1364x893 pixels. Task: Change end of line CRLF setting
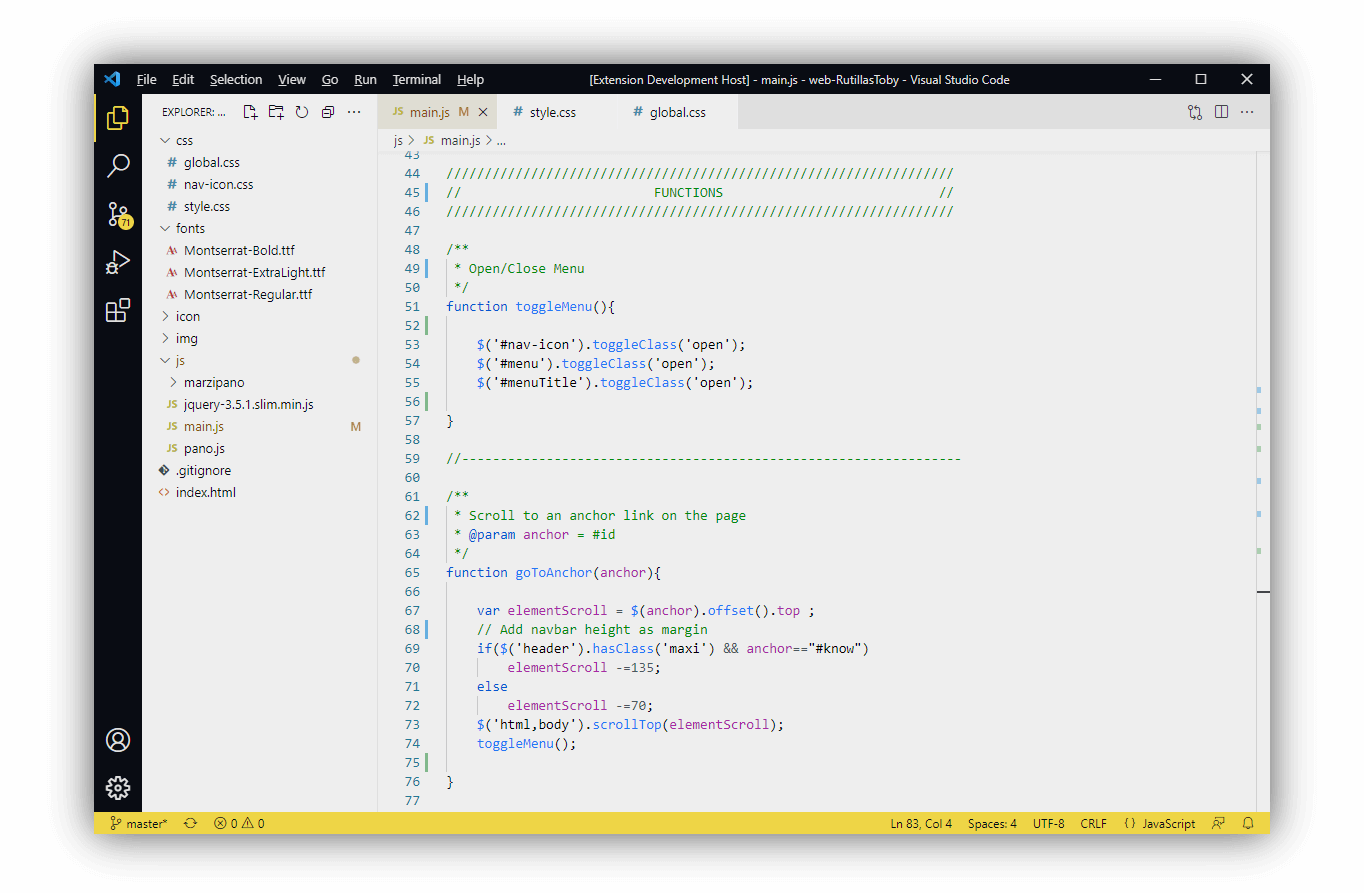point(1093,824)
